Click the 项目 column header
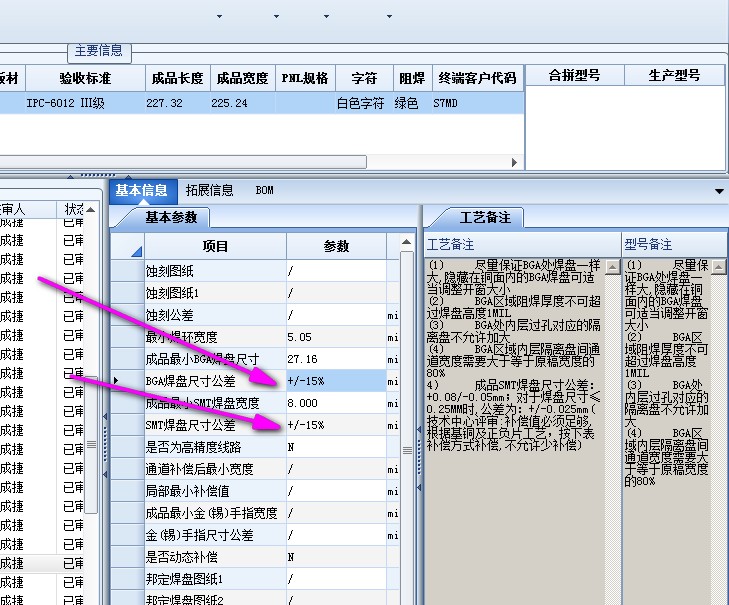 point(215,246)
